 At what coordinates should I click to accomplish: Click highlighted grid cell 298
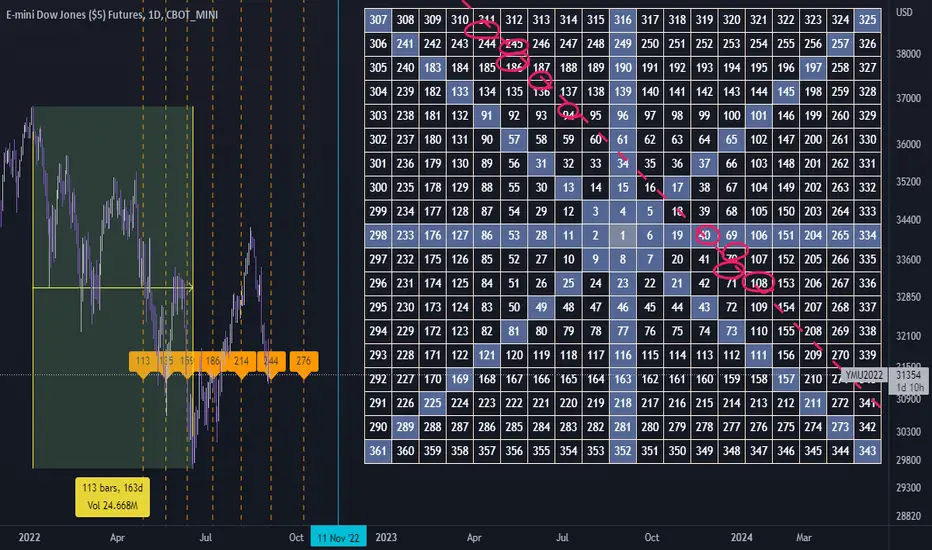[x=378, y=235]
